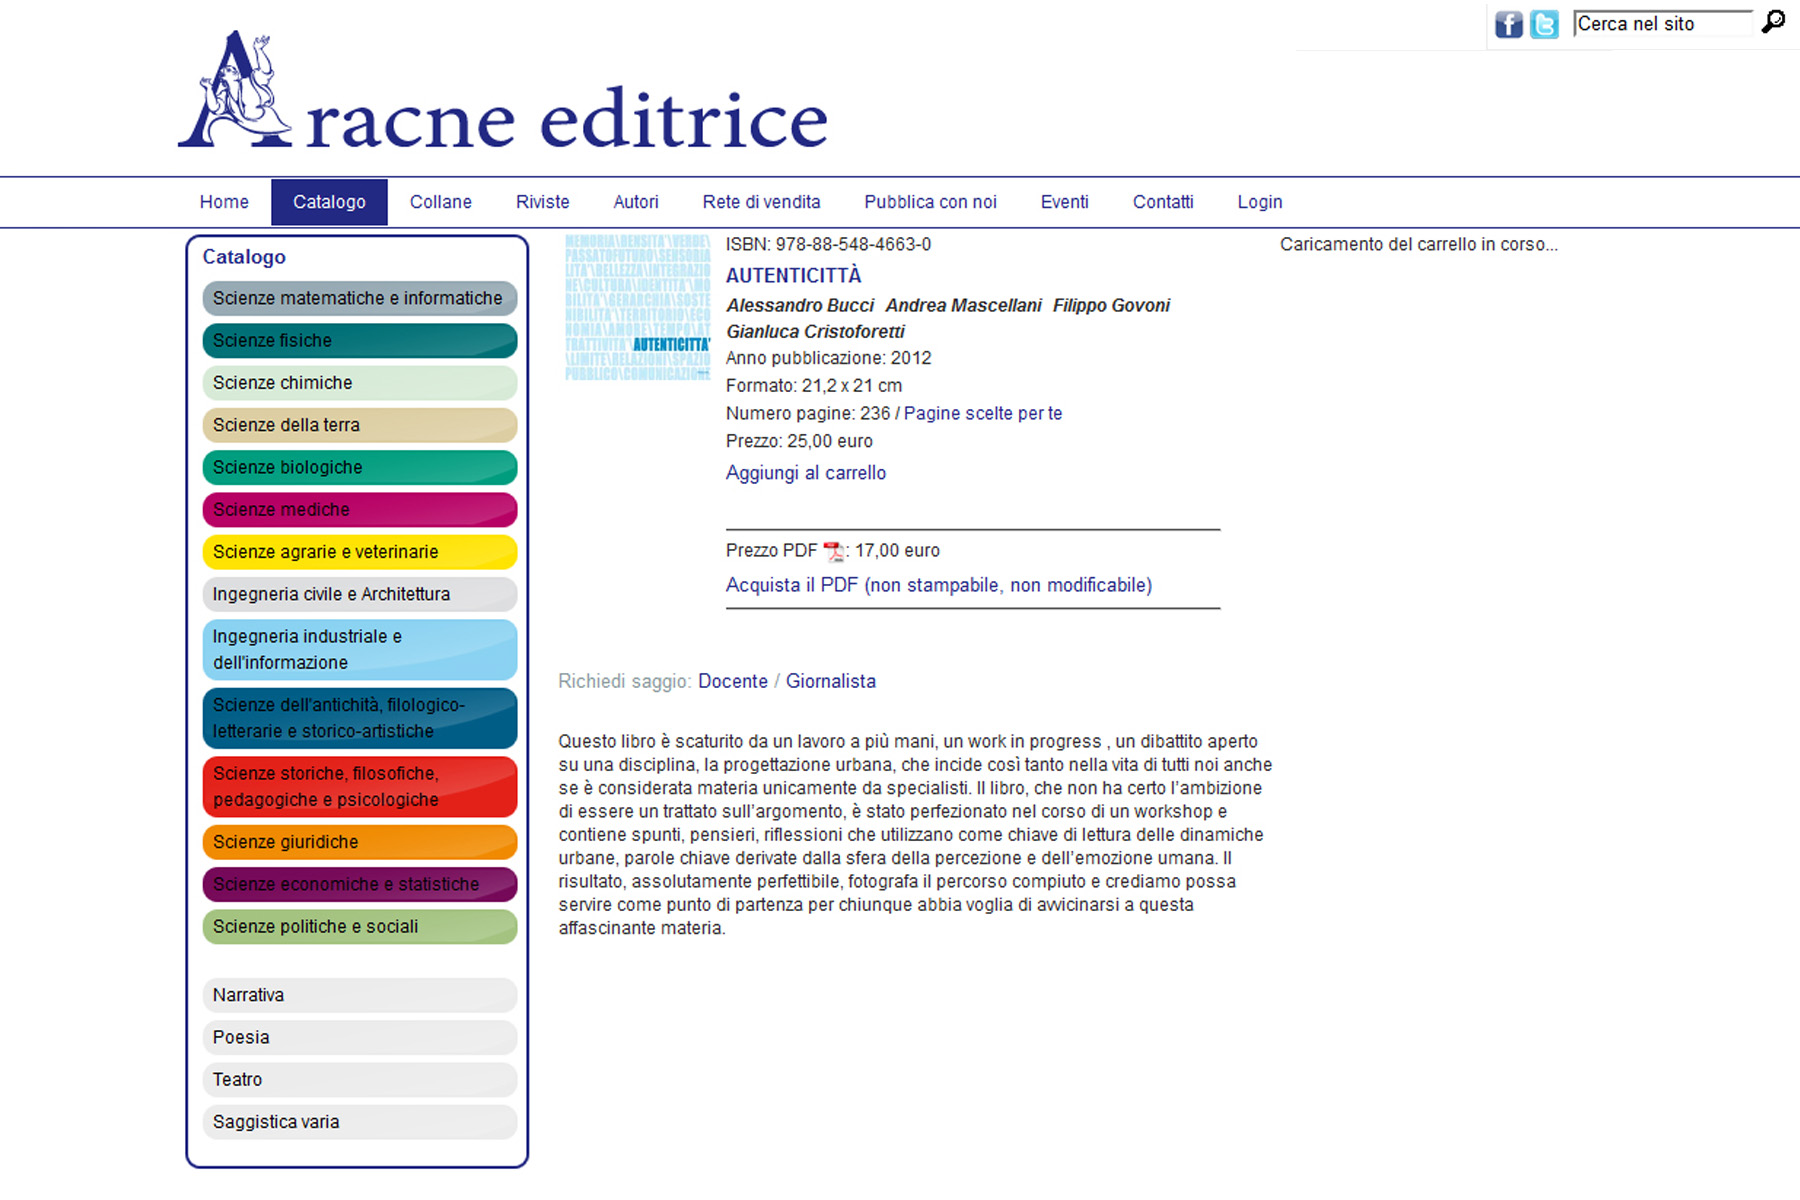
Task: Select Scienze economiche e statistiche category
Action: pos(360,885)
